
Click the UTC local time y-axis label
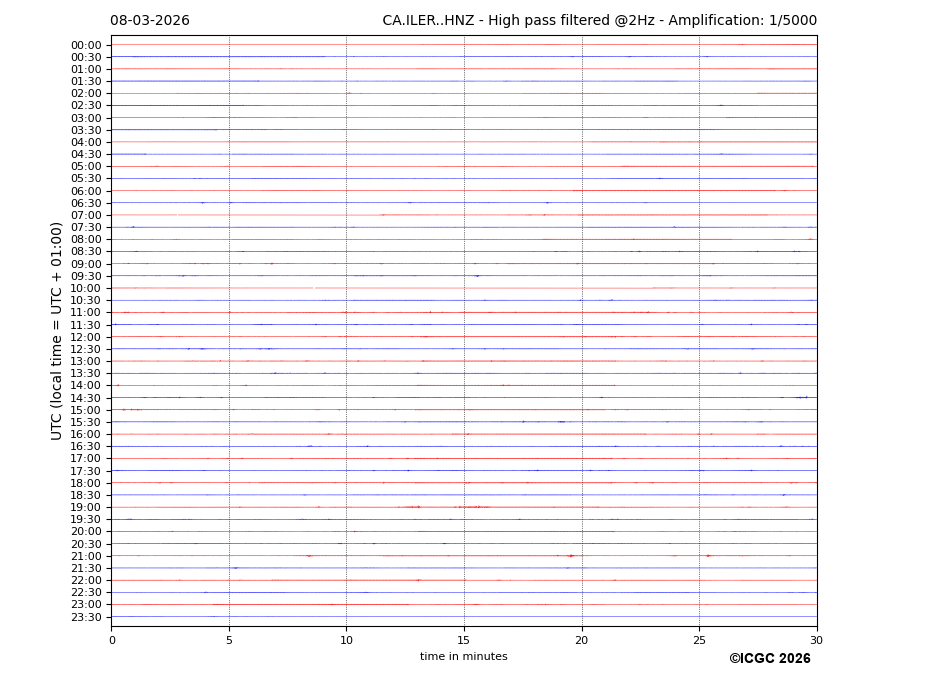[x=57, y=330]
